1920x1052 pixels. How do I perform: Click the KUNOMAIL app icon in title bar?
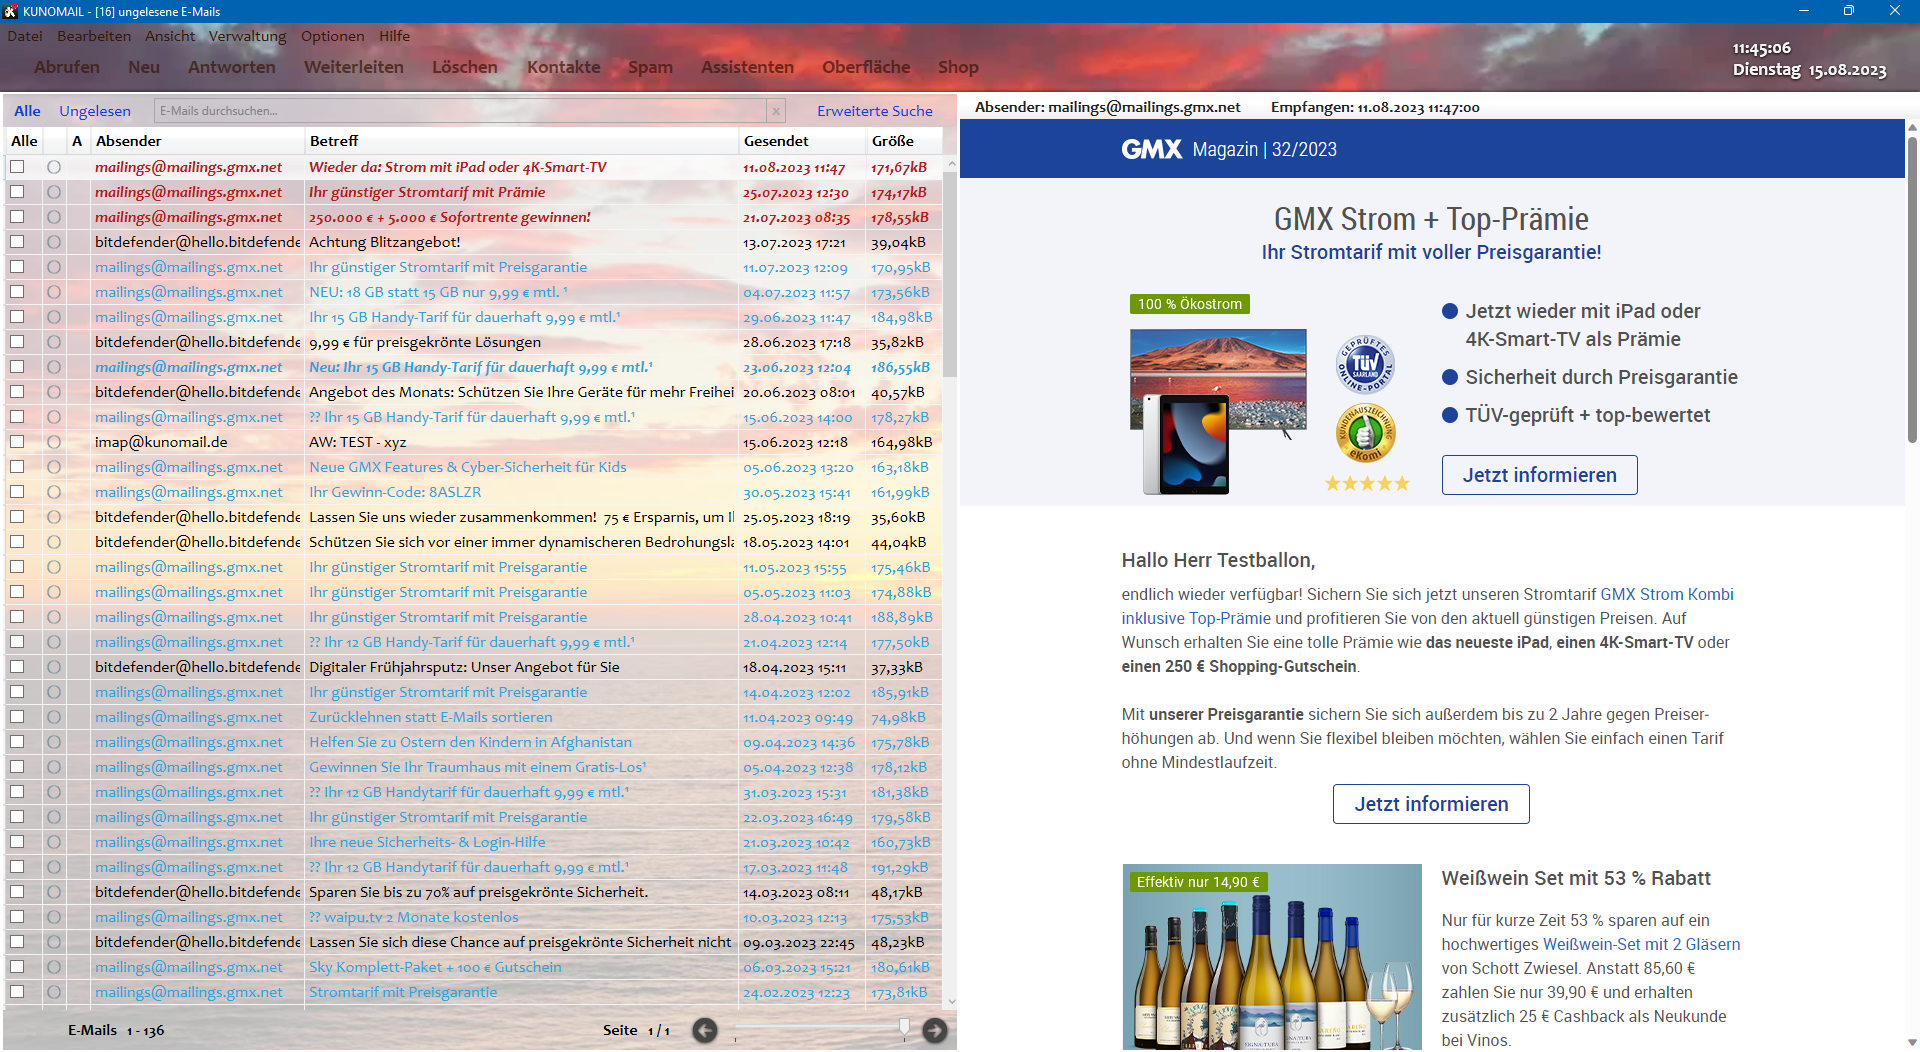click(x=11, y=11)
